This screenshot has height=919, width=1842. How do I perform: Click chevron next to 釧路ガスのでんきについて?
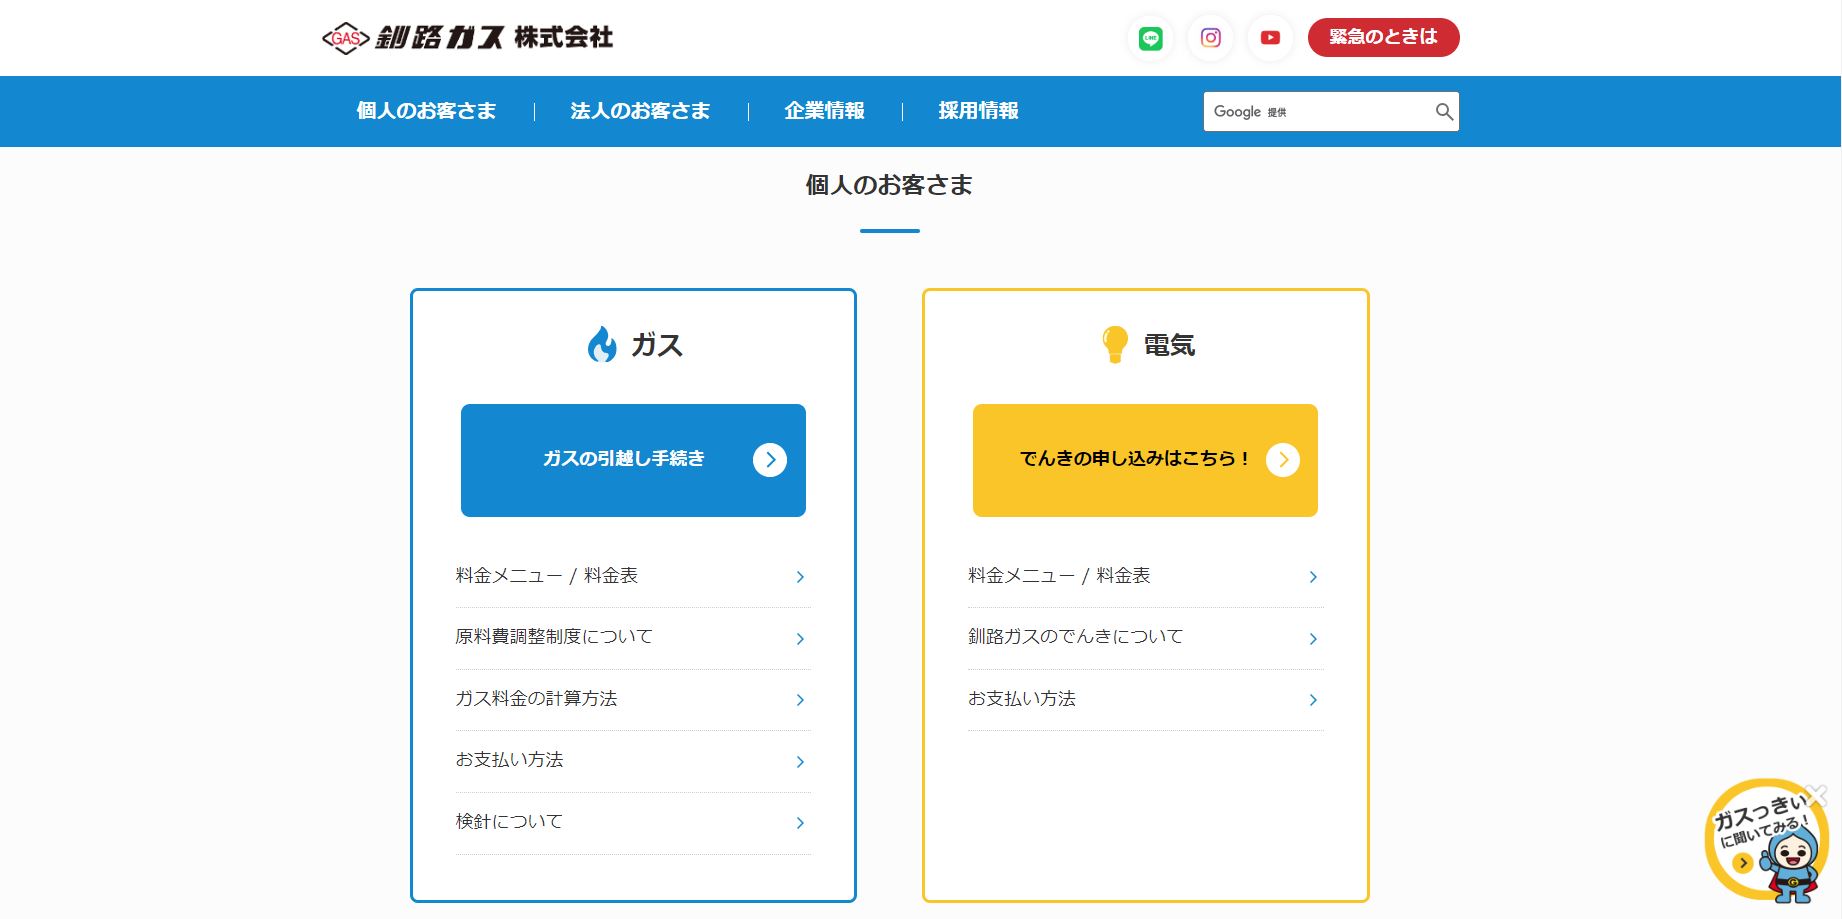coord(1313,639)
